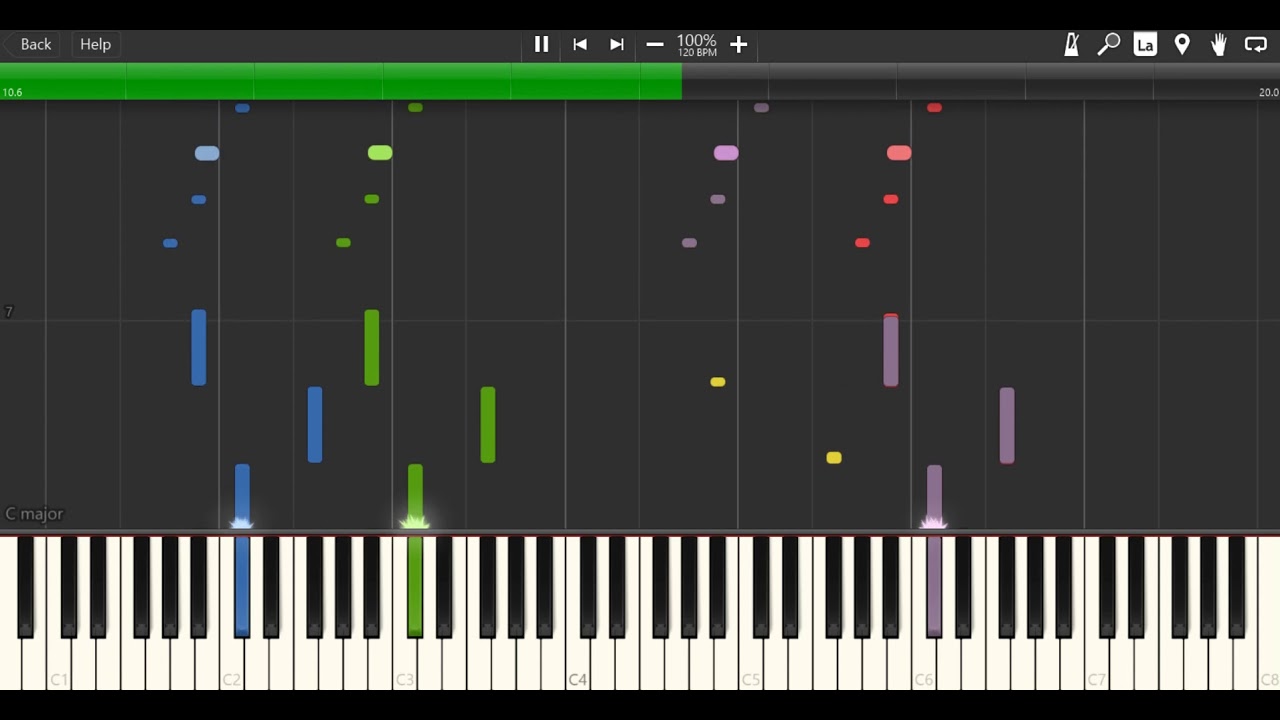Click the 10.6 elapsed time label
Screen dimensions: 1280x720
pos(12,92)
